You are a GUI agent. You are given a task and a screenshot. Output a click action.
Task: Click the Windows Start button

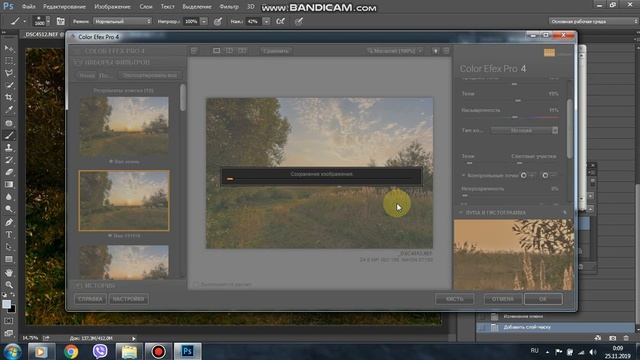point(12,351)
